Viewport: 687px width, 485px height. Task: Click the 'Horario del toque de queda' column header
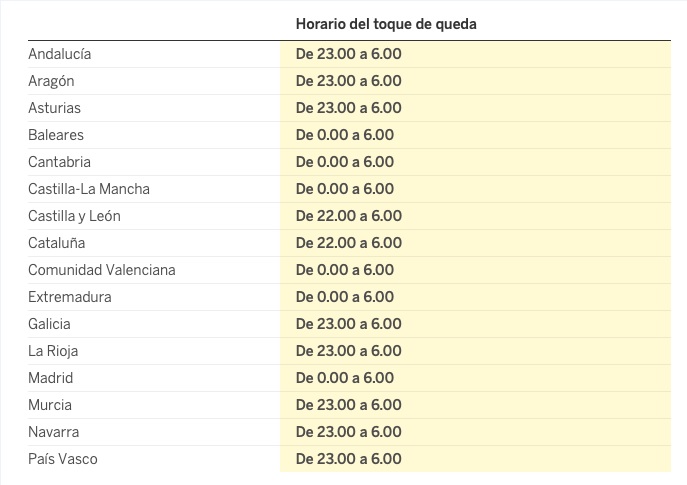[x=386, y=23]
